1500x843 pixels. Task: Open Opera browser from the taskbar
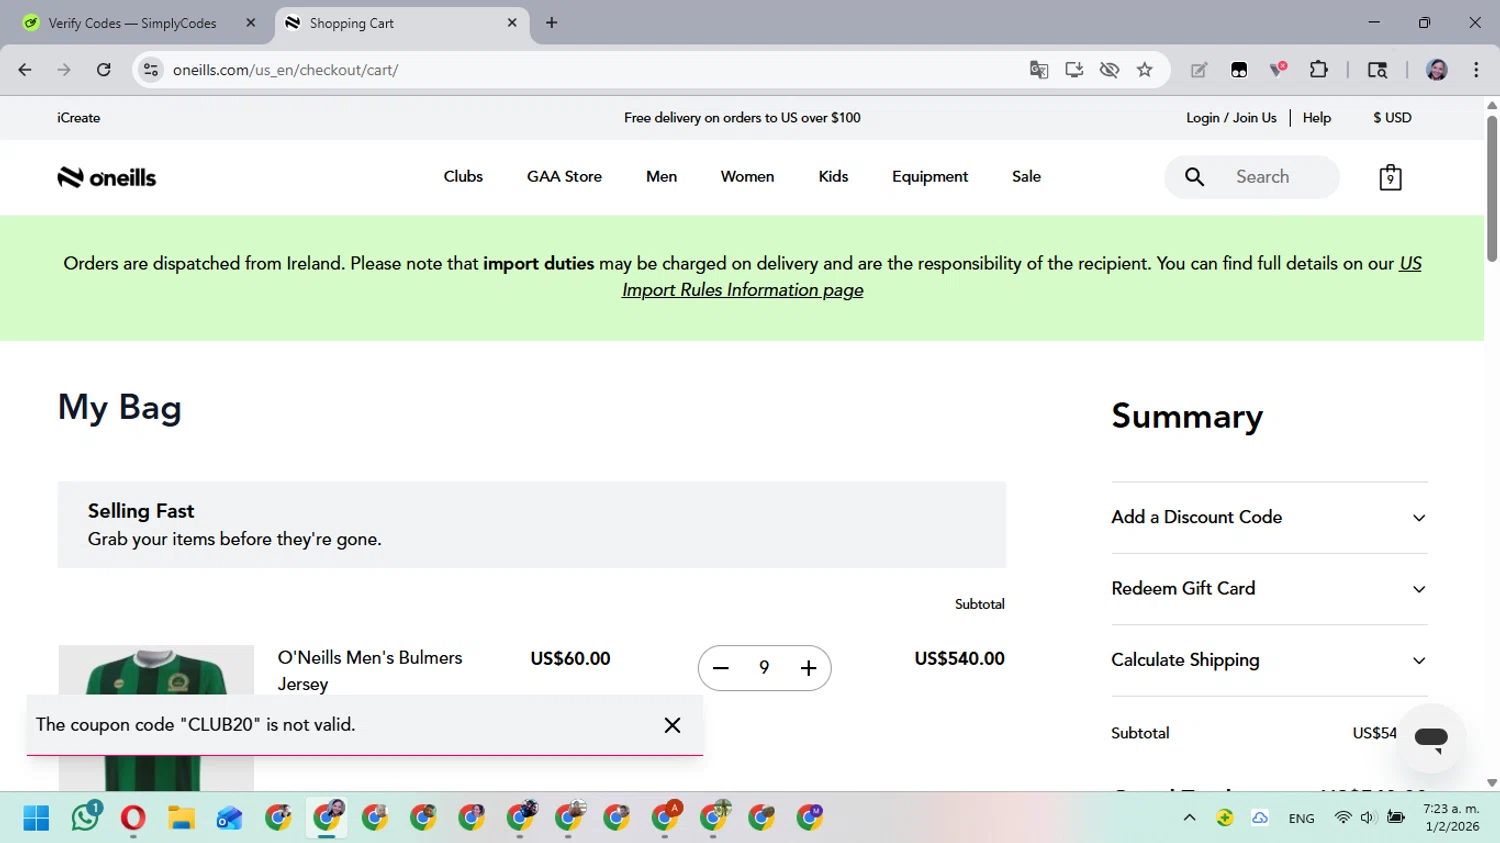point(133,818)
